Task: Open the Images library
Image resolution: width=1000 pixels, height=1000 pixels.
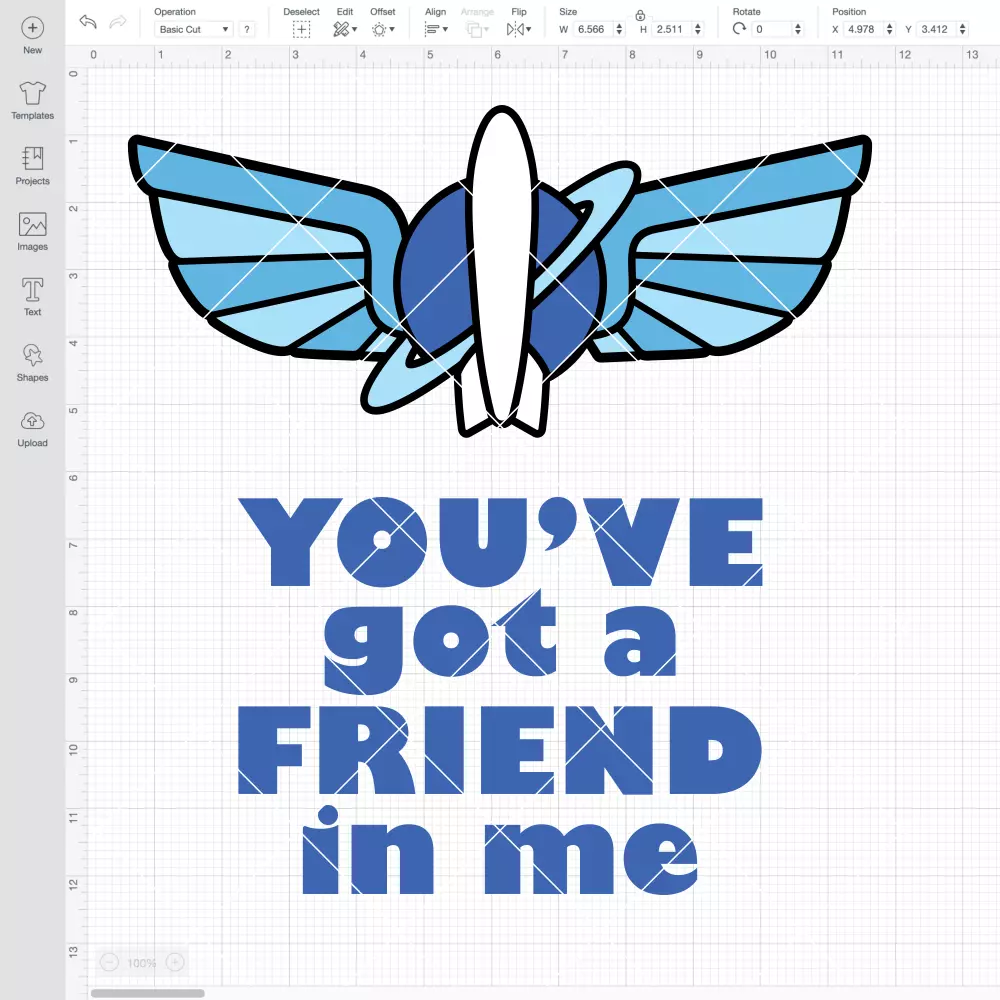Action: point(33,232)
